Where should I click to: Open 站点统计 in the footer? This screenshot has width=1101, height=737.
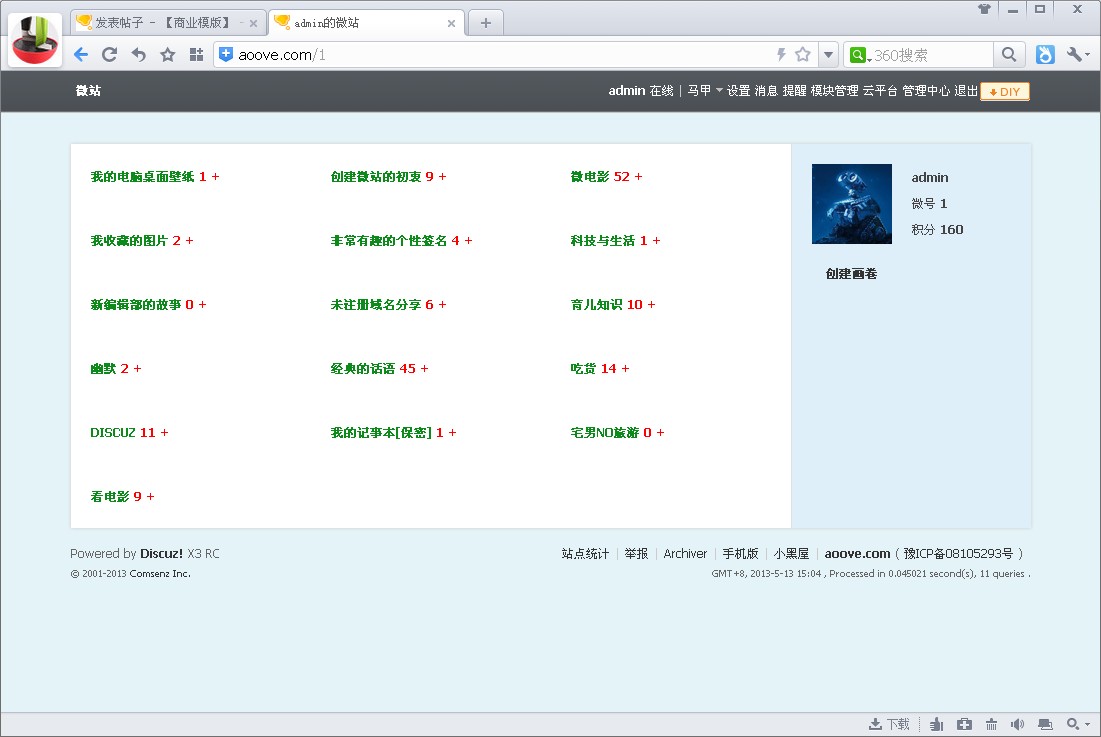[x=585, y=554]
